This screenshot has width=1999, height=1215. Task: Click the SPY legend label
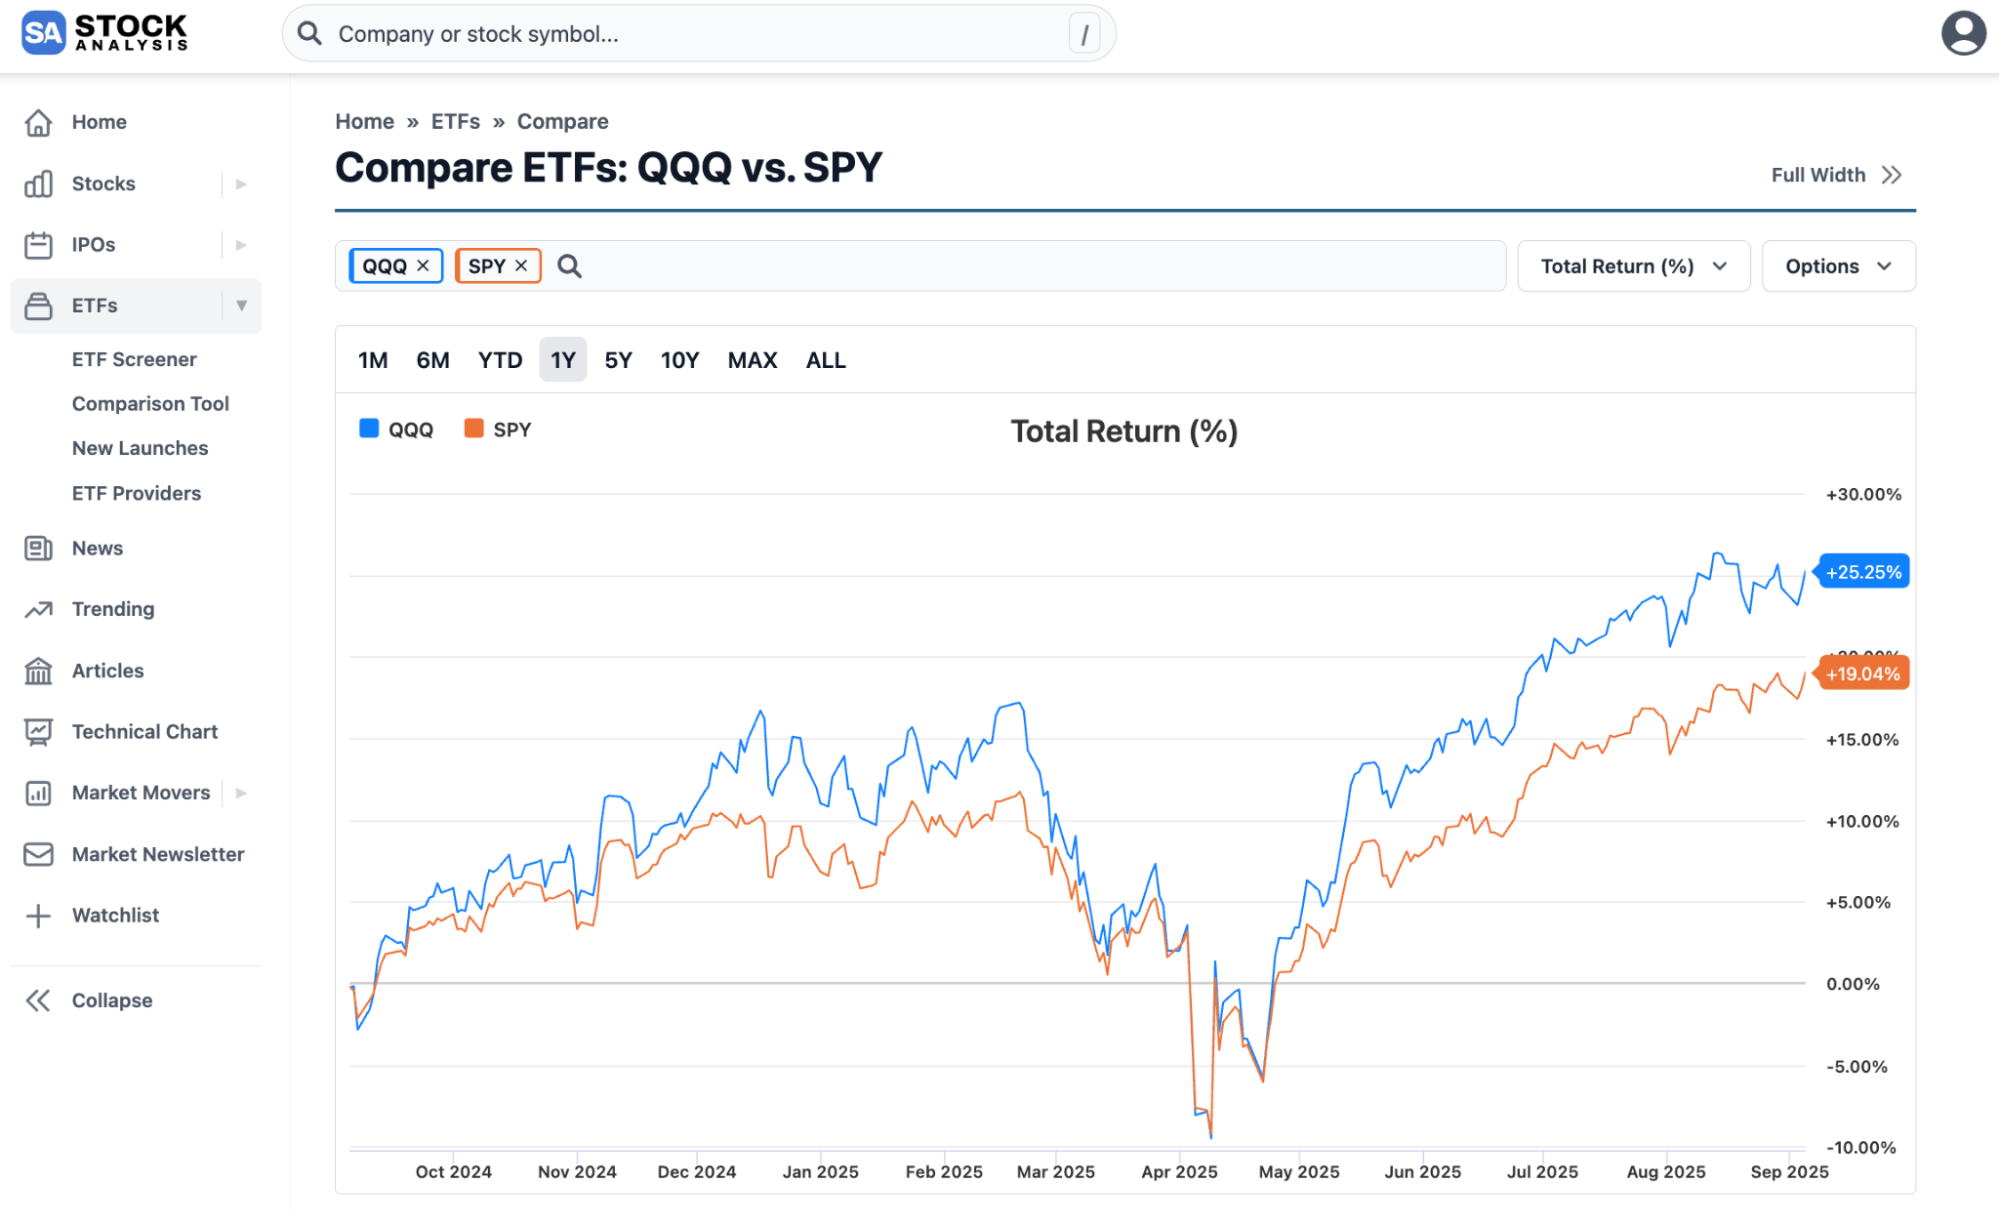512,429
